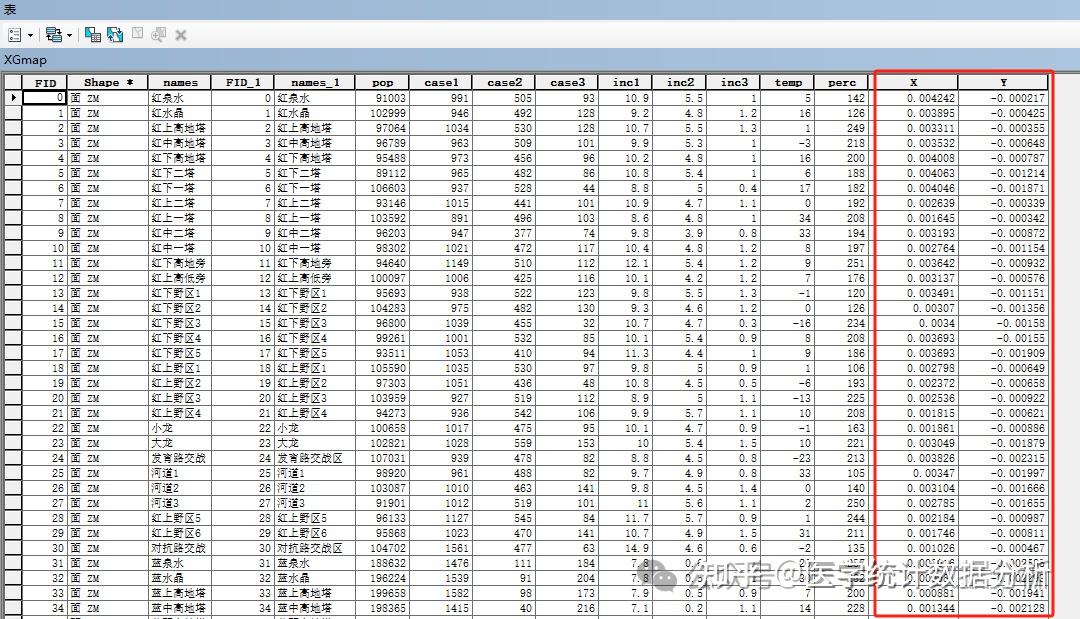The image size is (1080, 619).
Task: Click the Delete Selected rows icon
Action: 180,35
